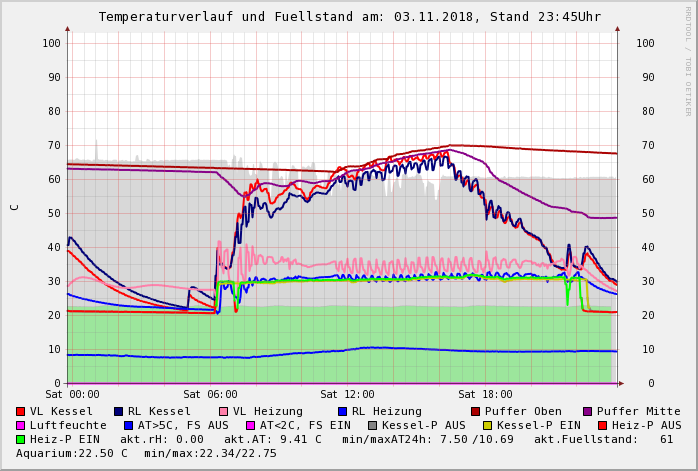Click the chart title Temperaturverlauf und Fuellstand
The width and height of the screenshot is (698, 471).
pos(349,17)
